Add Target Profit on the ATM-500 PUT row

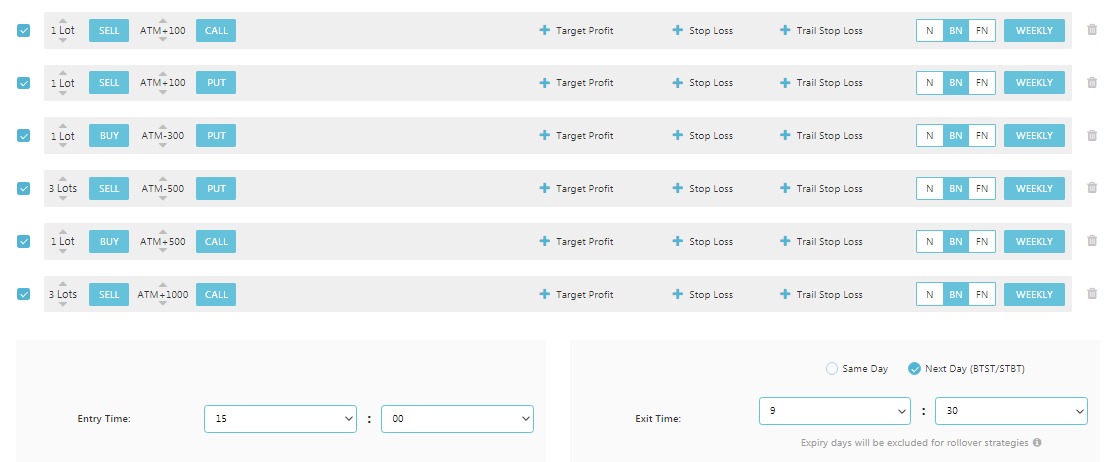(x=577, y=189)
